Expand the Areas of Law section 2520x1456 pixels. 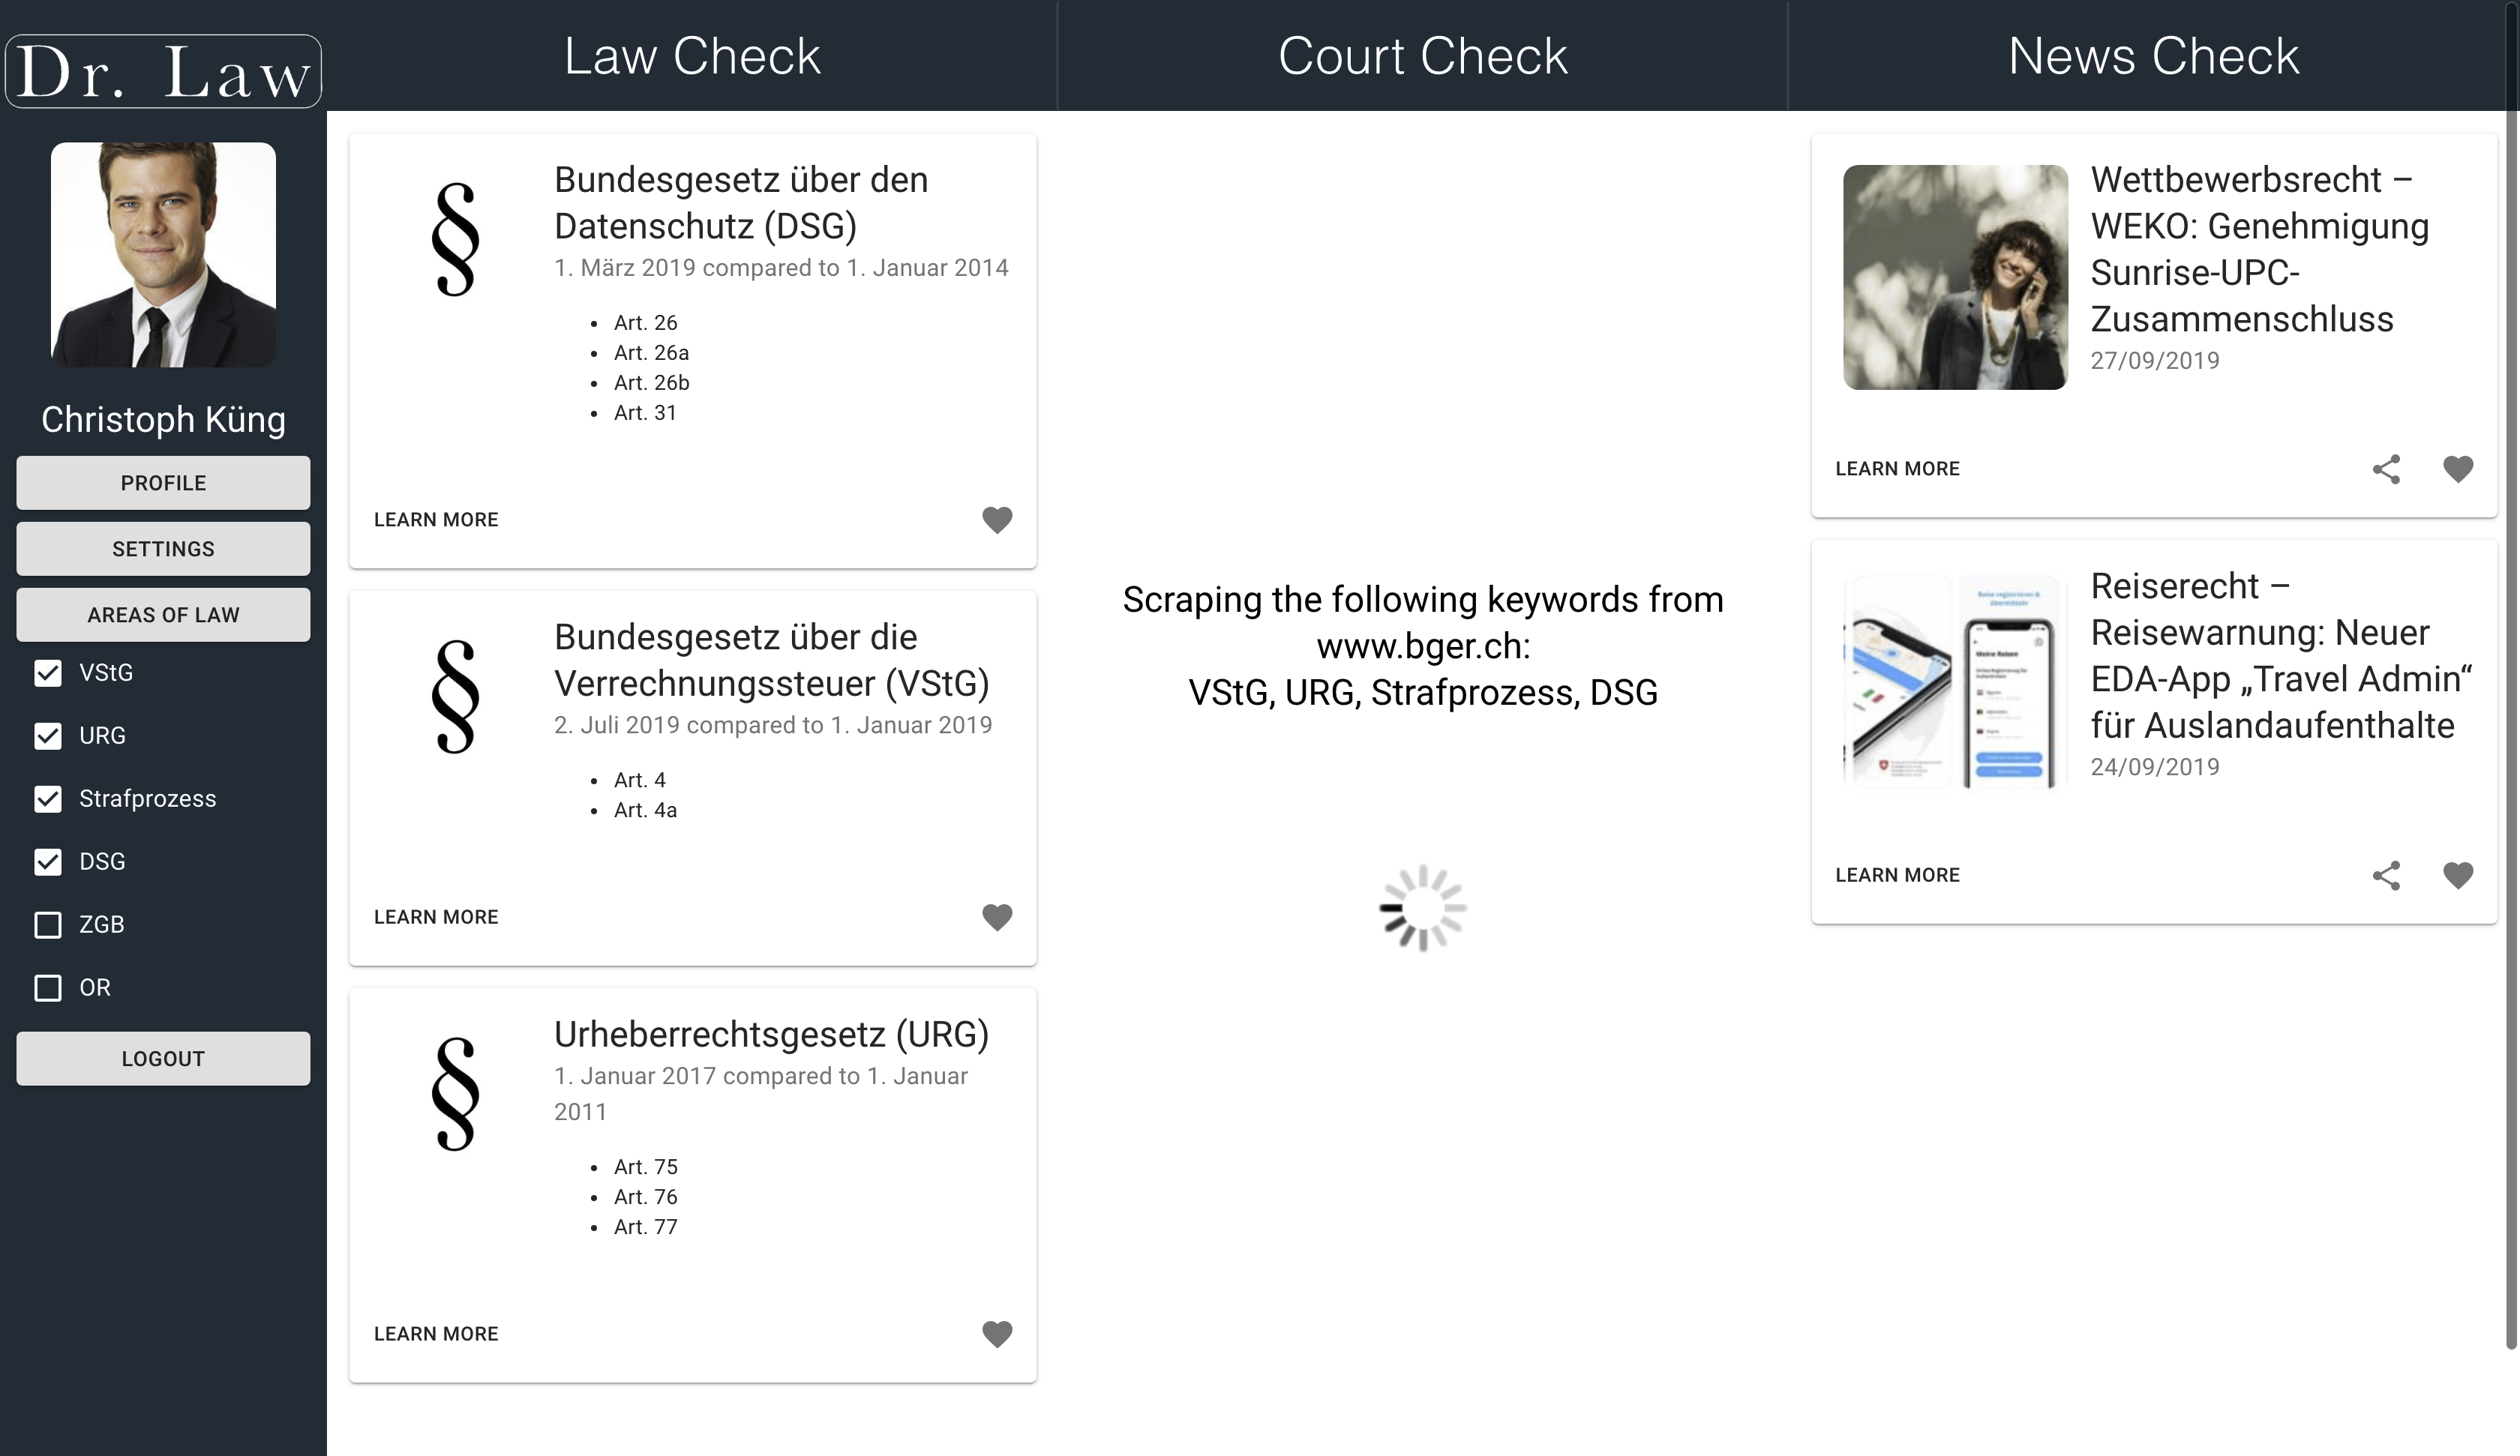pos(163,615)
